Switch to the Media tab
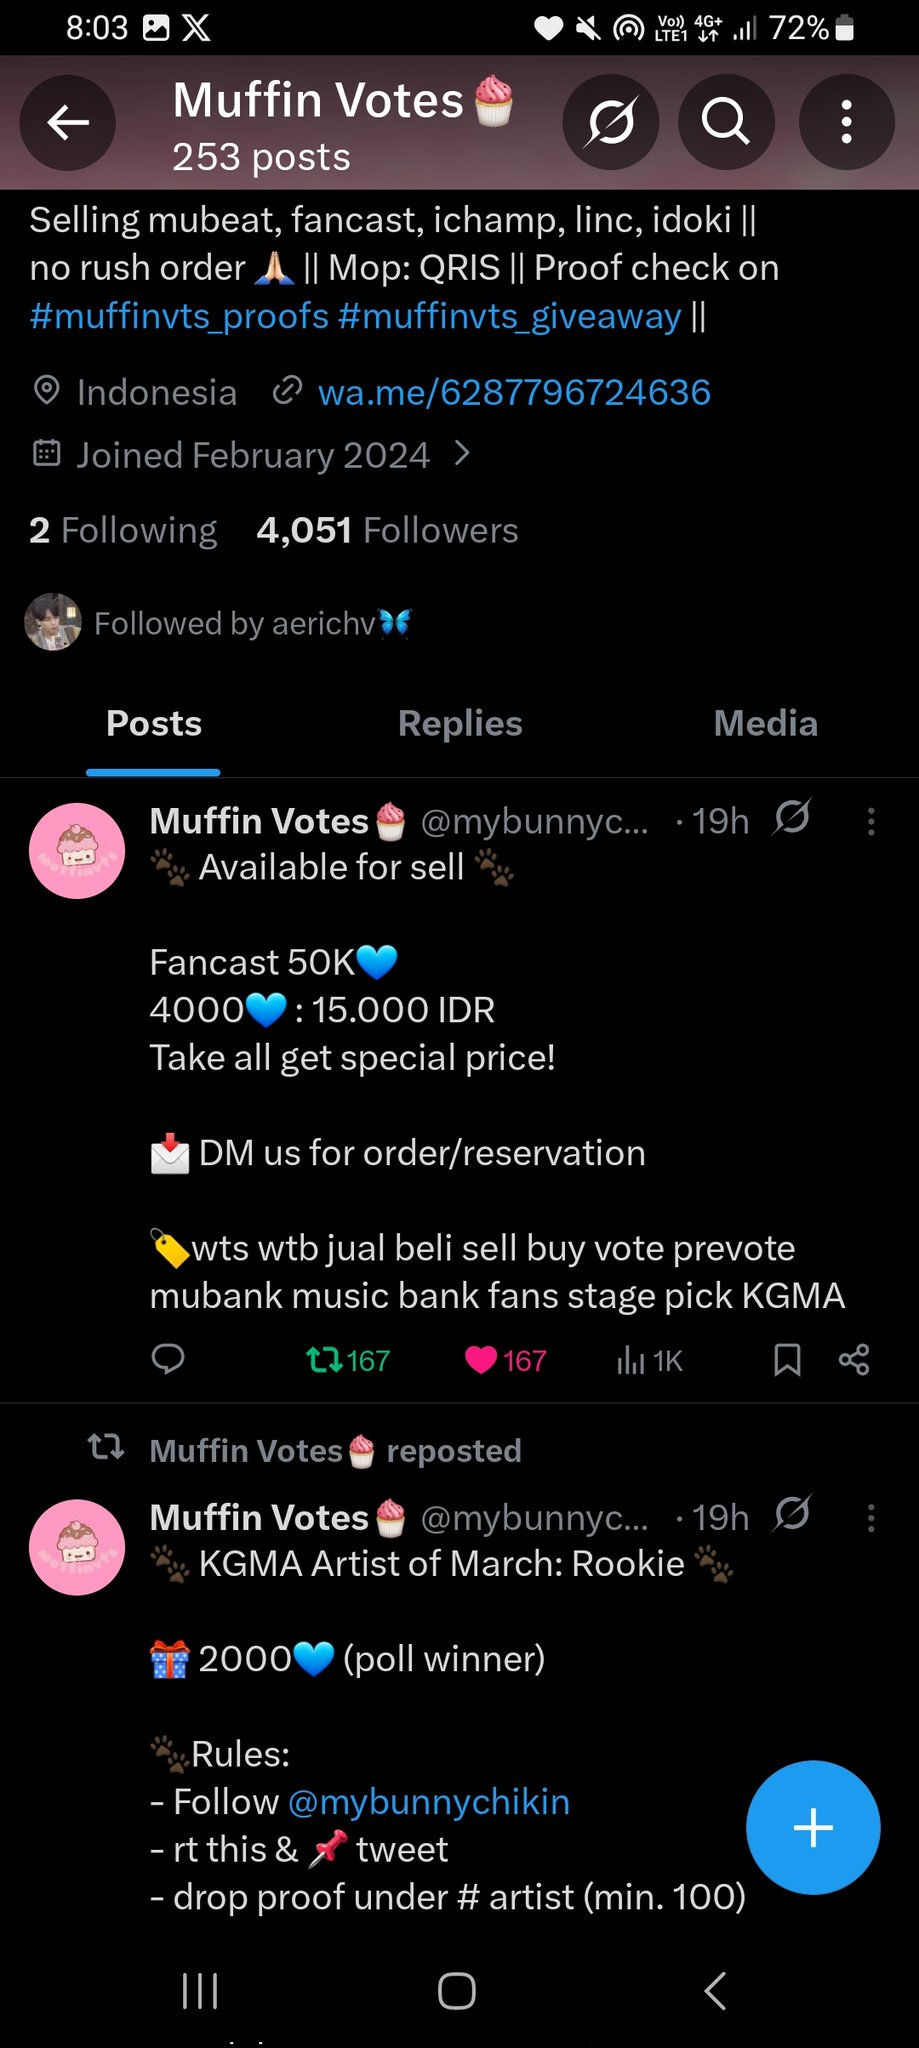919x2048 pixels. (x=765, y=724)
